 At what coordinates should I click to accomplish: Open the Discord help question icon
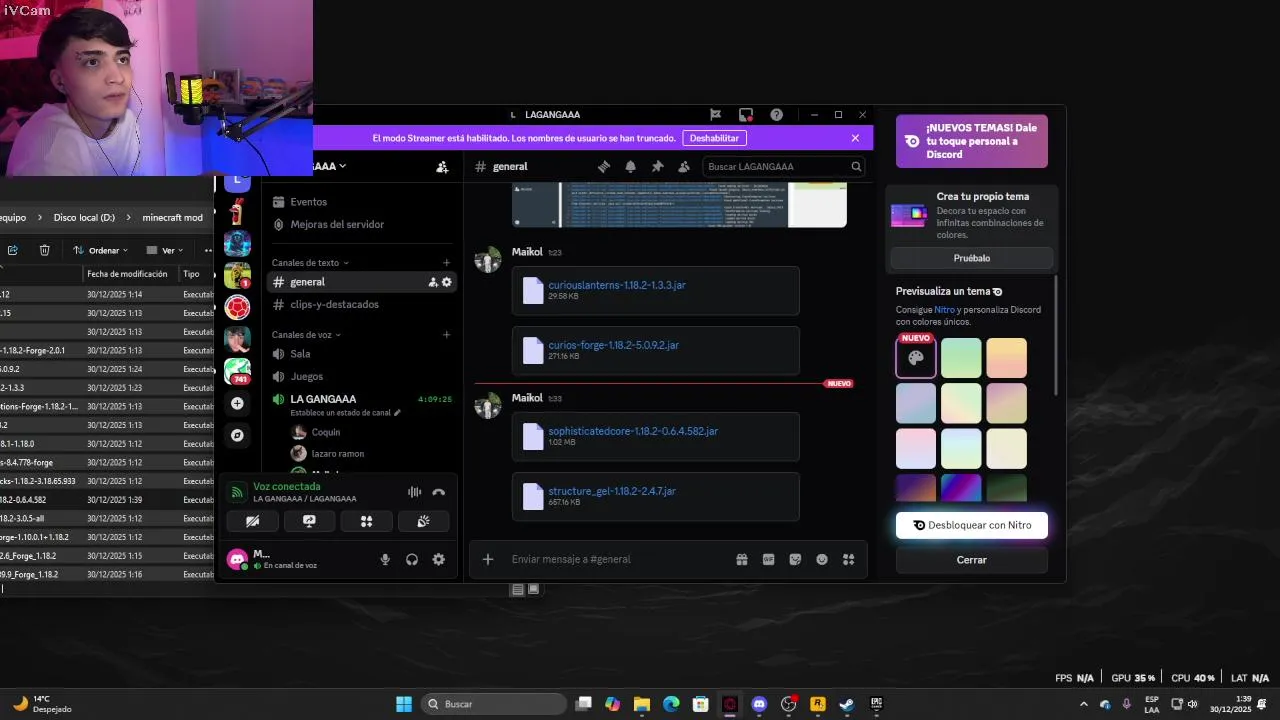point(777,115)
